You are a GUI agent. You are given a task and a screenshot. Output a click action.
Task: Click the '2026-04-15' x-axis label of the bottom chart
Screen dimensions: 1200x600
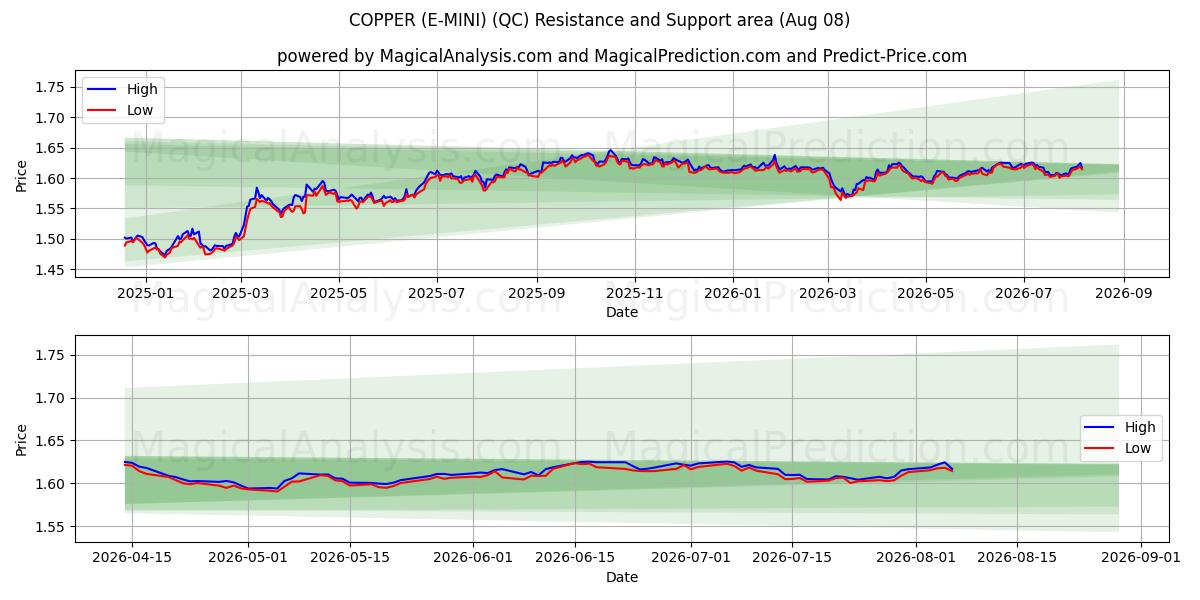132,558
